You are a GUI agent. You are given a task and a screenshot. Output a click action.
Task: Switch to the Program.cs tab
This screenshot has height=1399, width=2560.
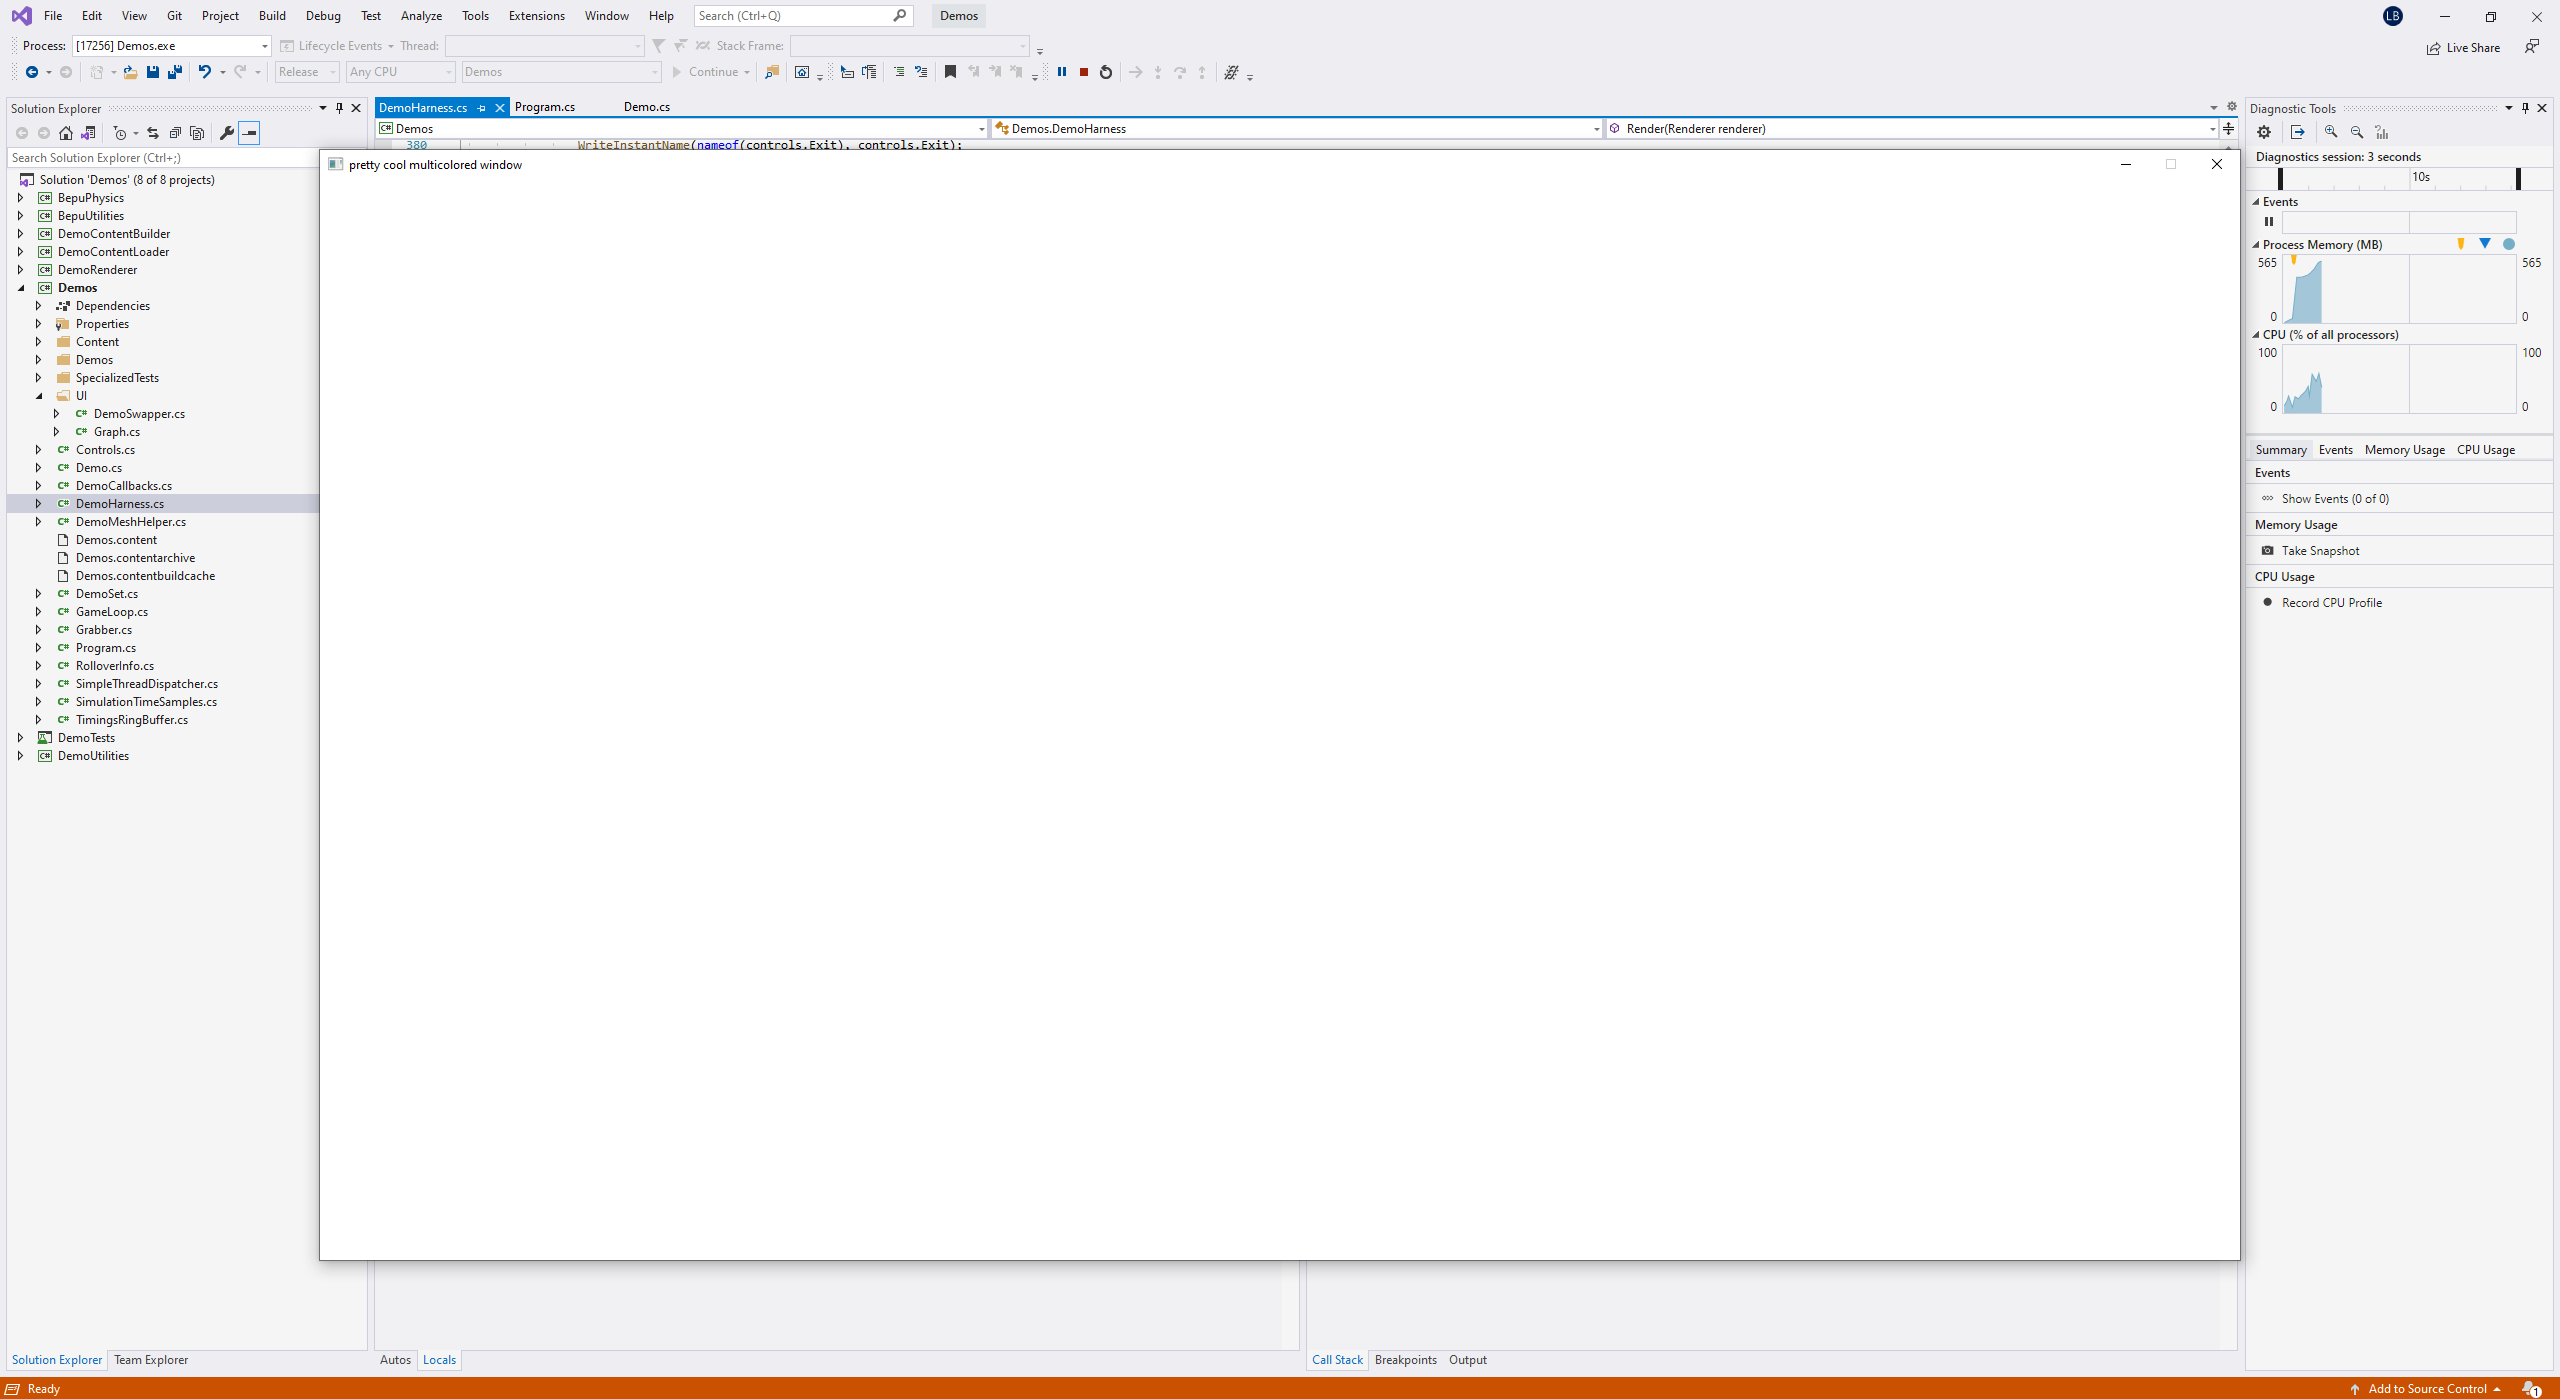coord(545,106)
